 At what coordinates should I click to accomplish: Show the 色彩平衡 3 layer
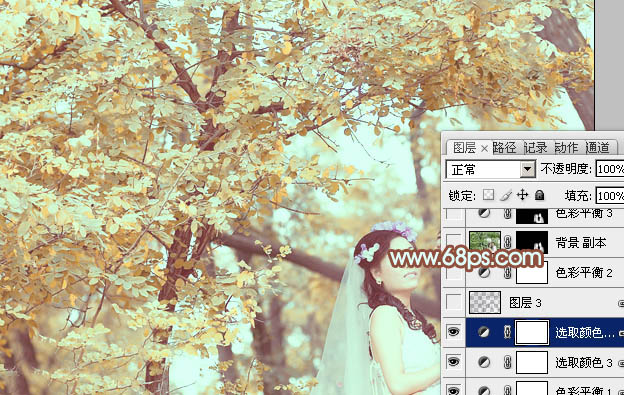tap(454, 214)
